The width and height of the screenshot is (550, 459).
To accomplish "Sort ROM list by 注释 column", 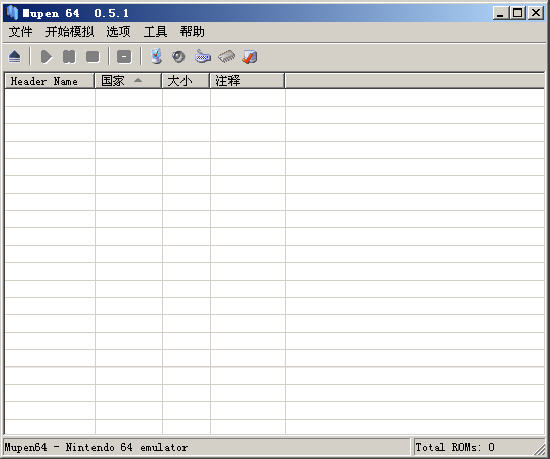I will click(247, 81).
